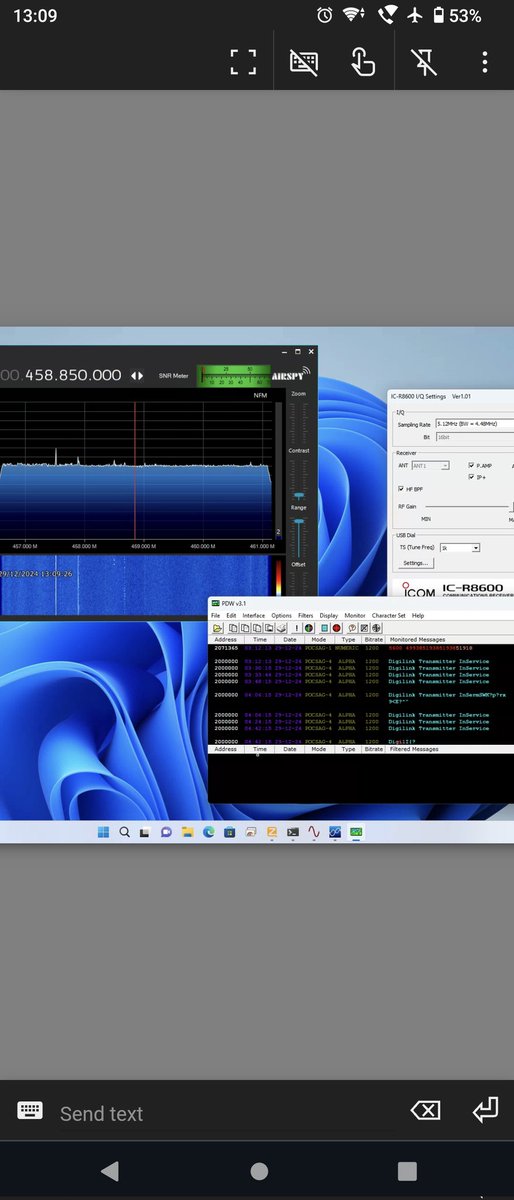Toggle the IP+ checkbox in IC-R8600 settings

coord(473,477)
